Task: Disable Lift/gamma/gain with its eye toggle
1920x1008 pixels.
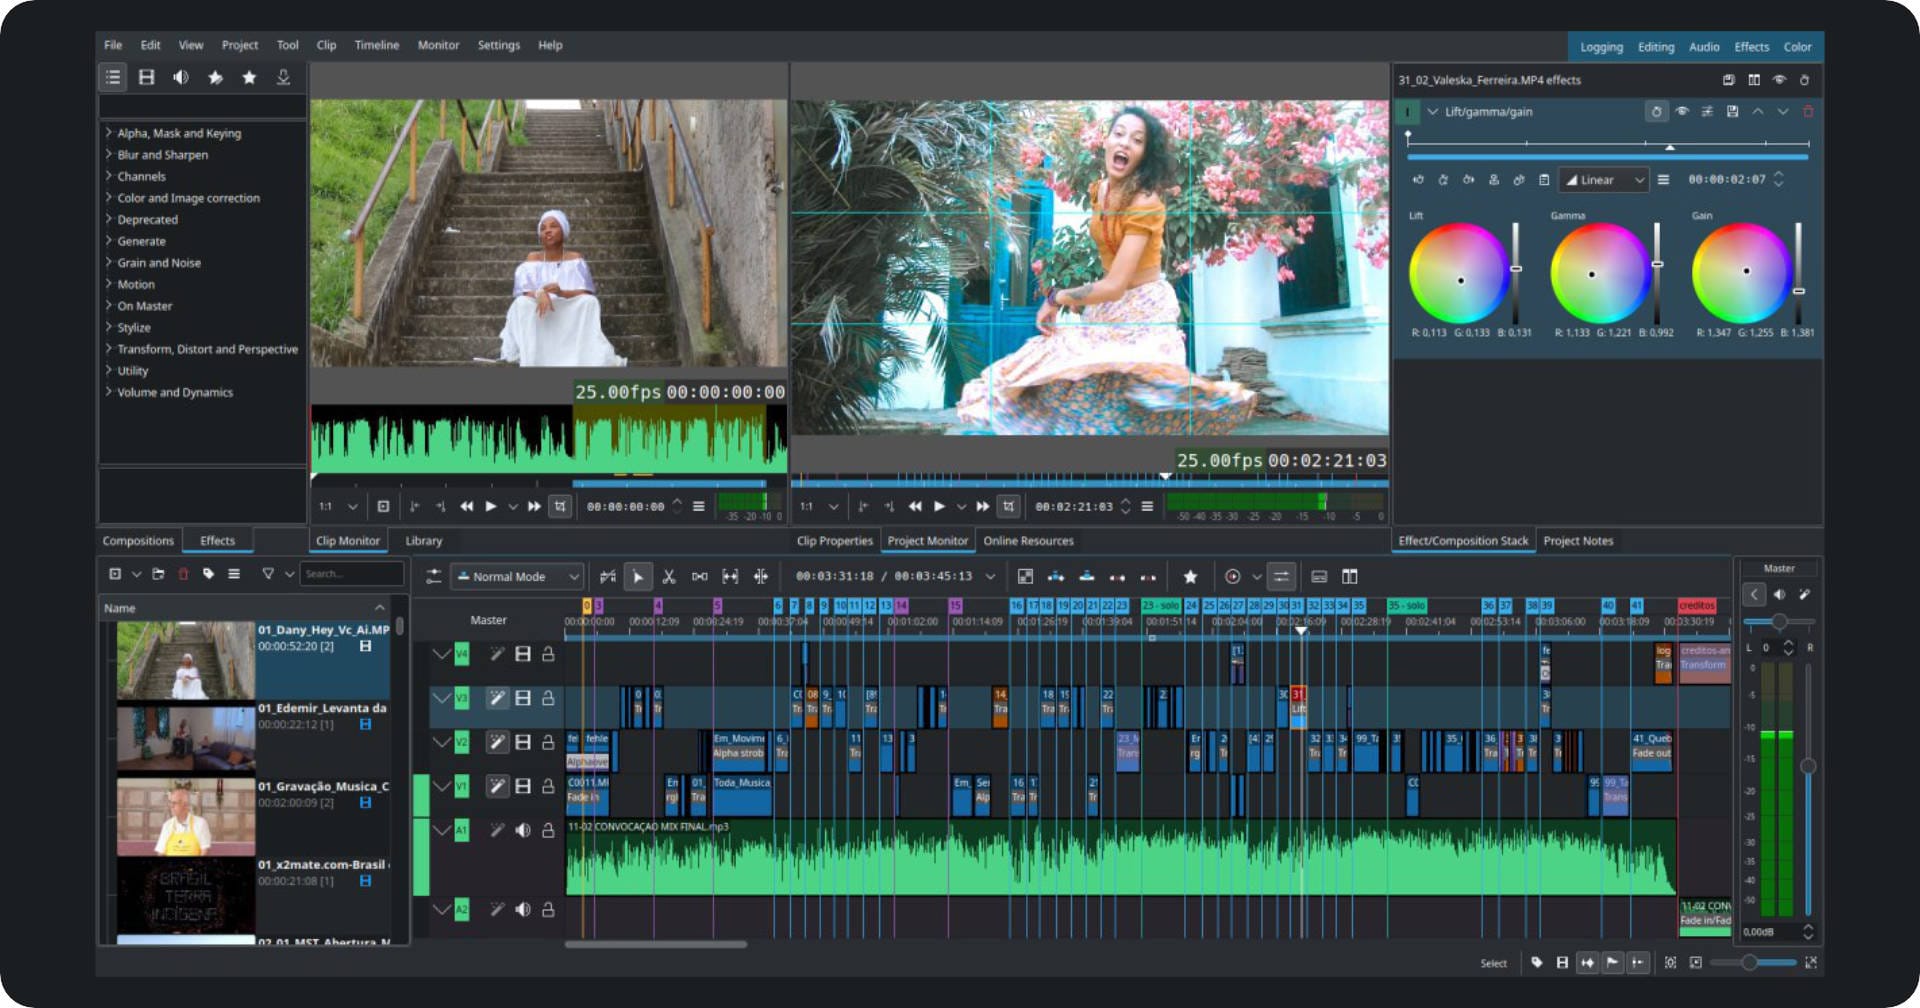Action: pyautogui.click(x=1684, y=112)
